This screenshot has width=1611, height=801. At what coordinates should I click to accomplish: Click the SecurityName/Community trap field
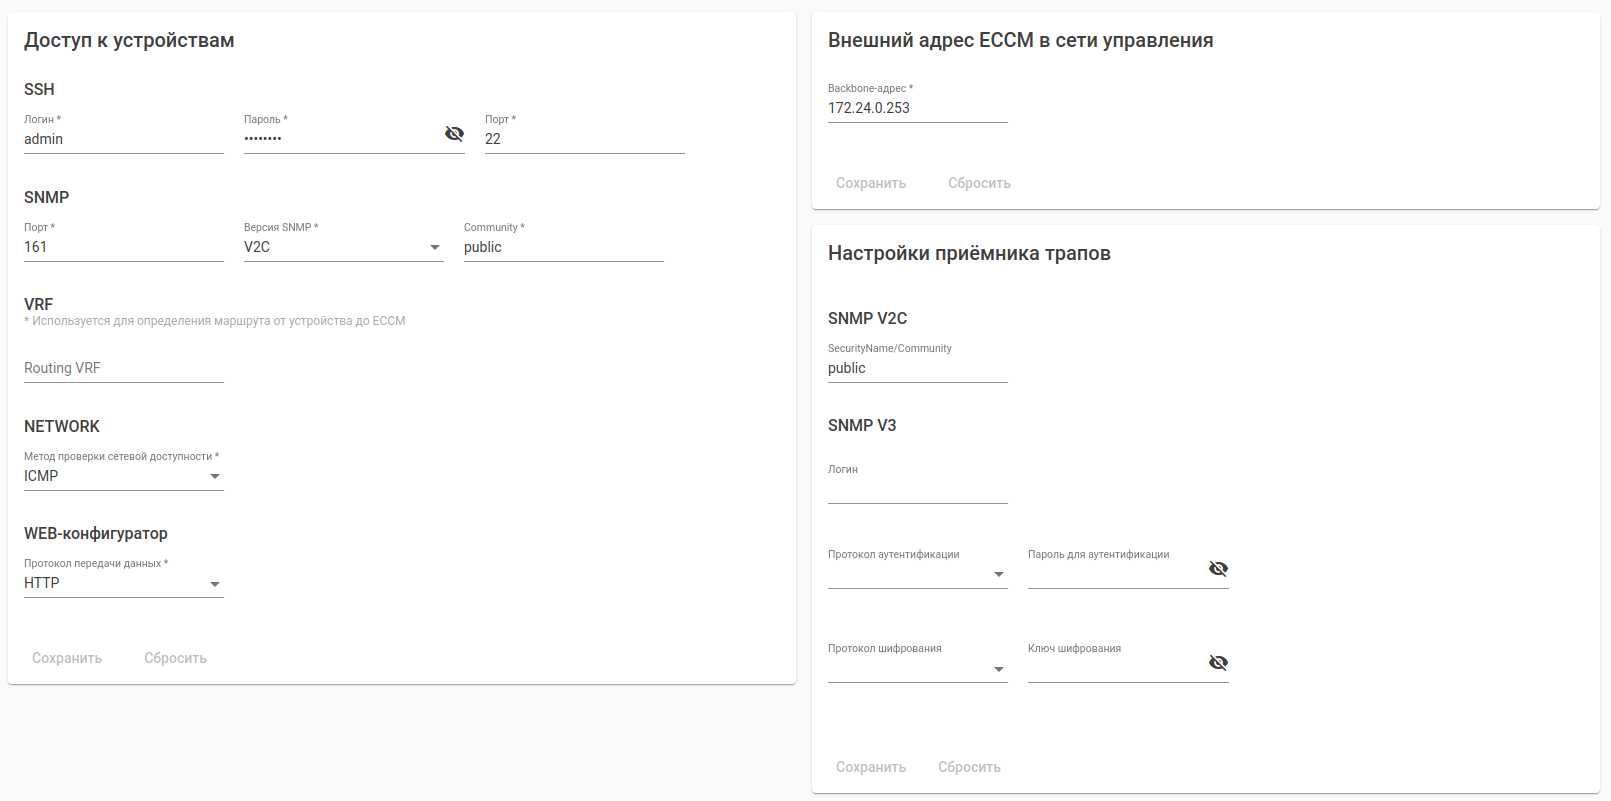click(x=917, y=368)
